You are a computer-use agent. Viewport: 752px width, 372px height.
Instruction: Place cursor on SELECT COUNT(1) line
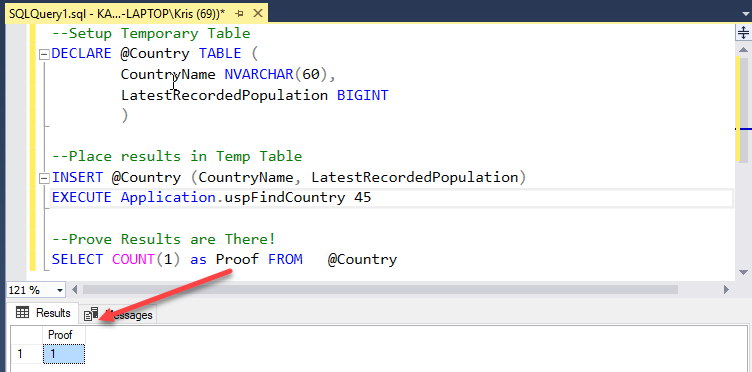coord(224,259)
